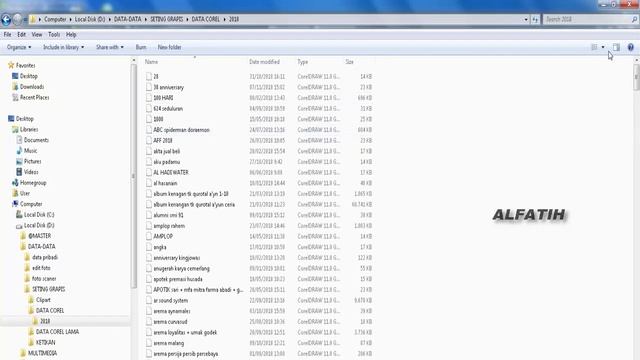Select anniversary kingjowes file
Image resolution: width=640 pixels, height=360 pixels.
176,258
